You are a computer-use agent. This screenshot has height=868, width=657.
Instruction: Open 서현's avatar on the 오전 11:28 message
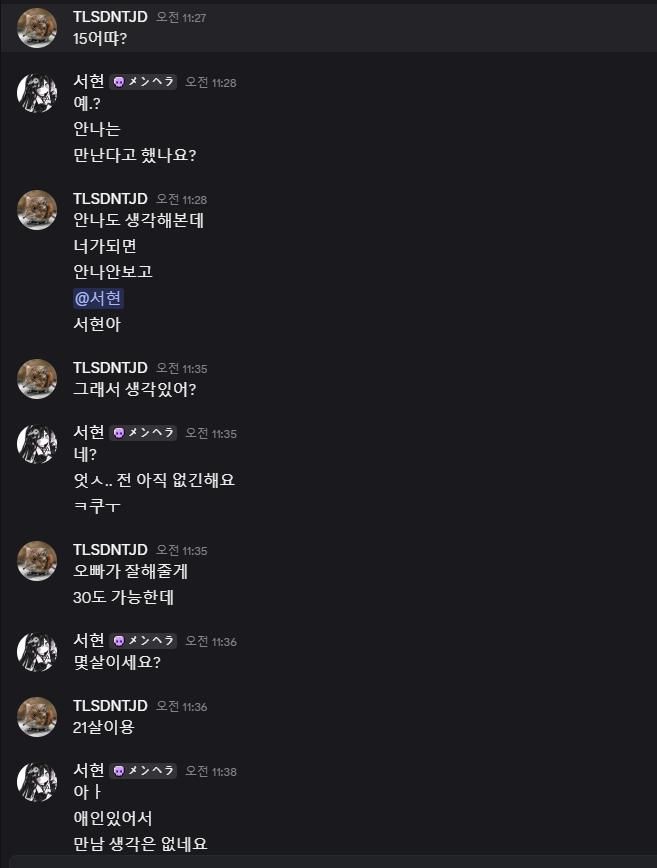click(x=37, y=93)
